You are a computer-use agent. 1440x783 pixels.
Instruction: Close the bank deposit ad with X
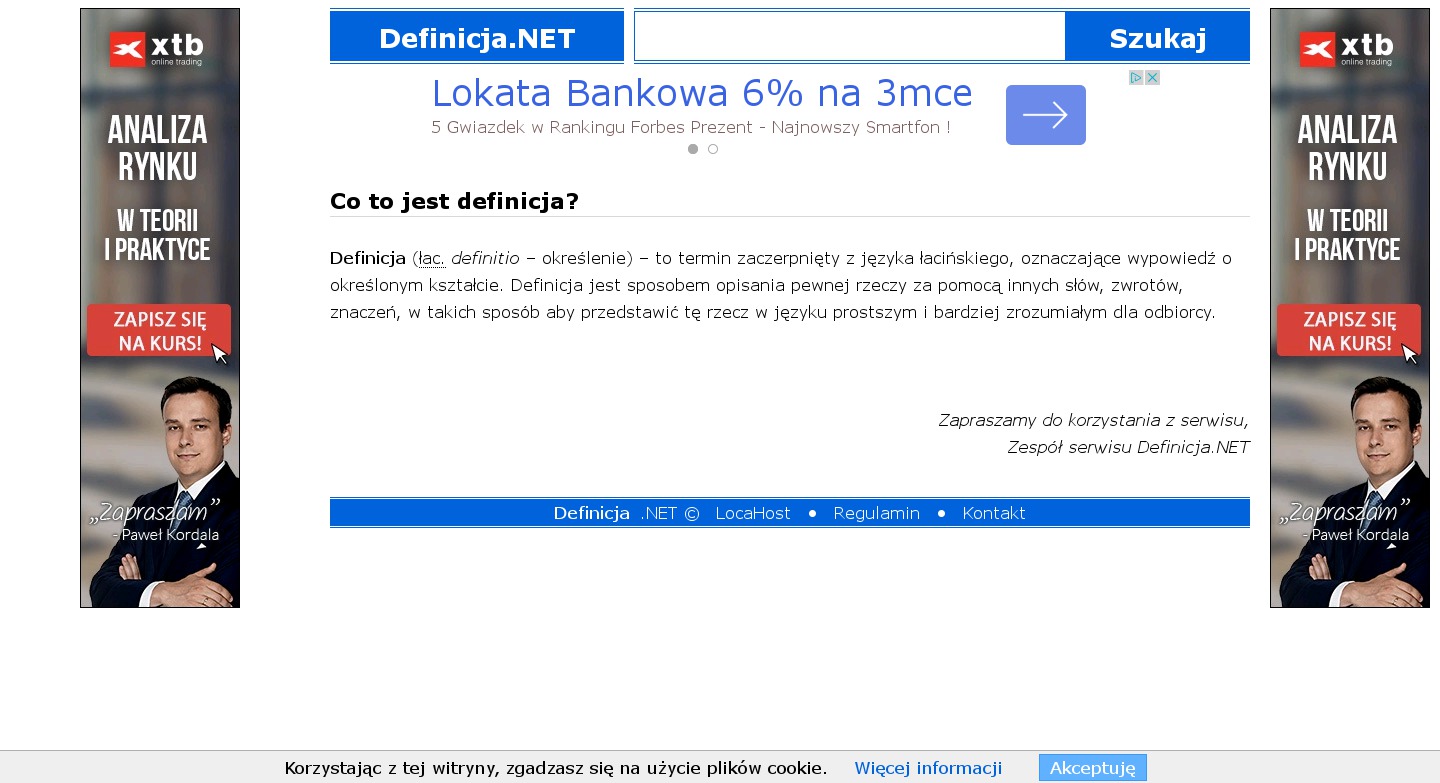click(1152, 78)
